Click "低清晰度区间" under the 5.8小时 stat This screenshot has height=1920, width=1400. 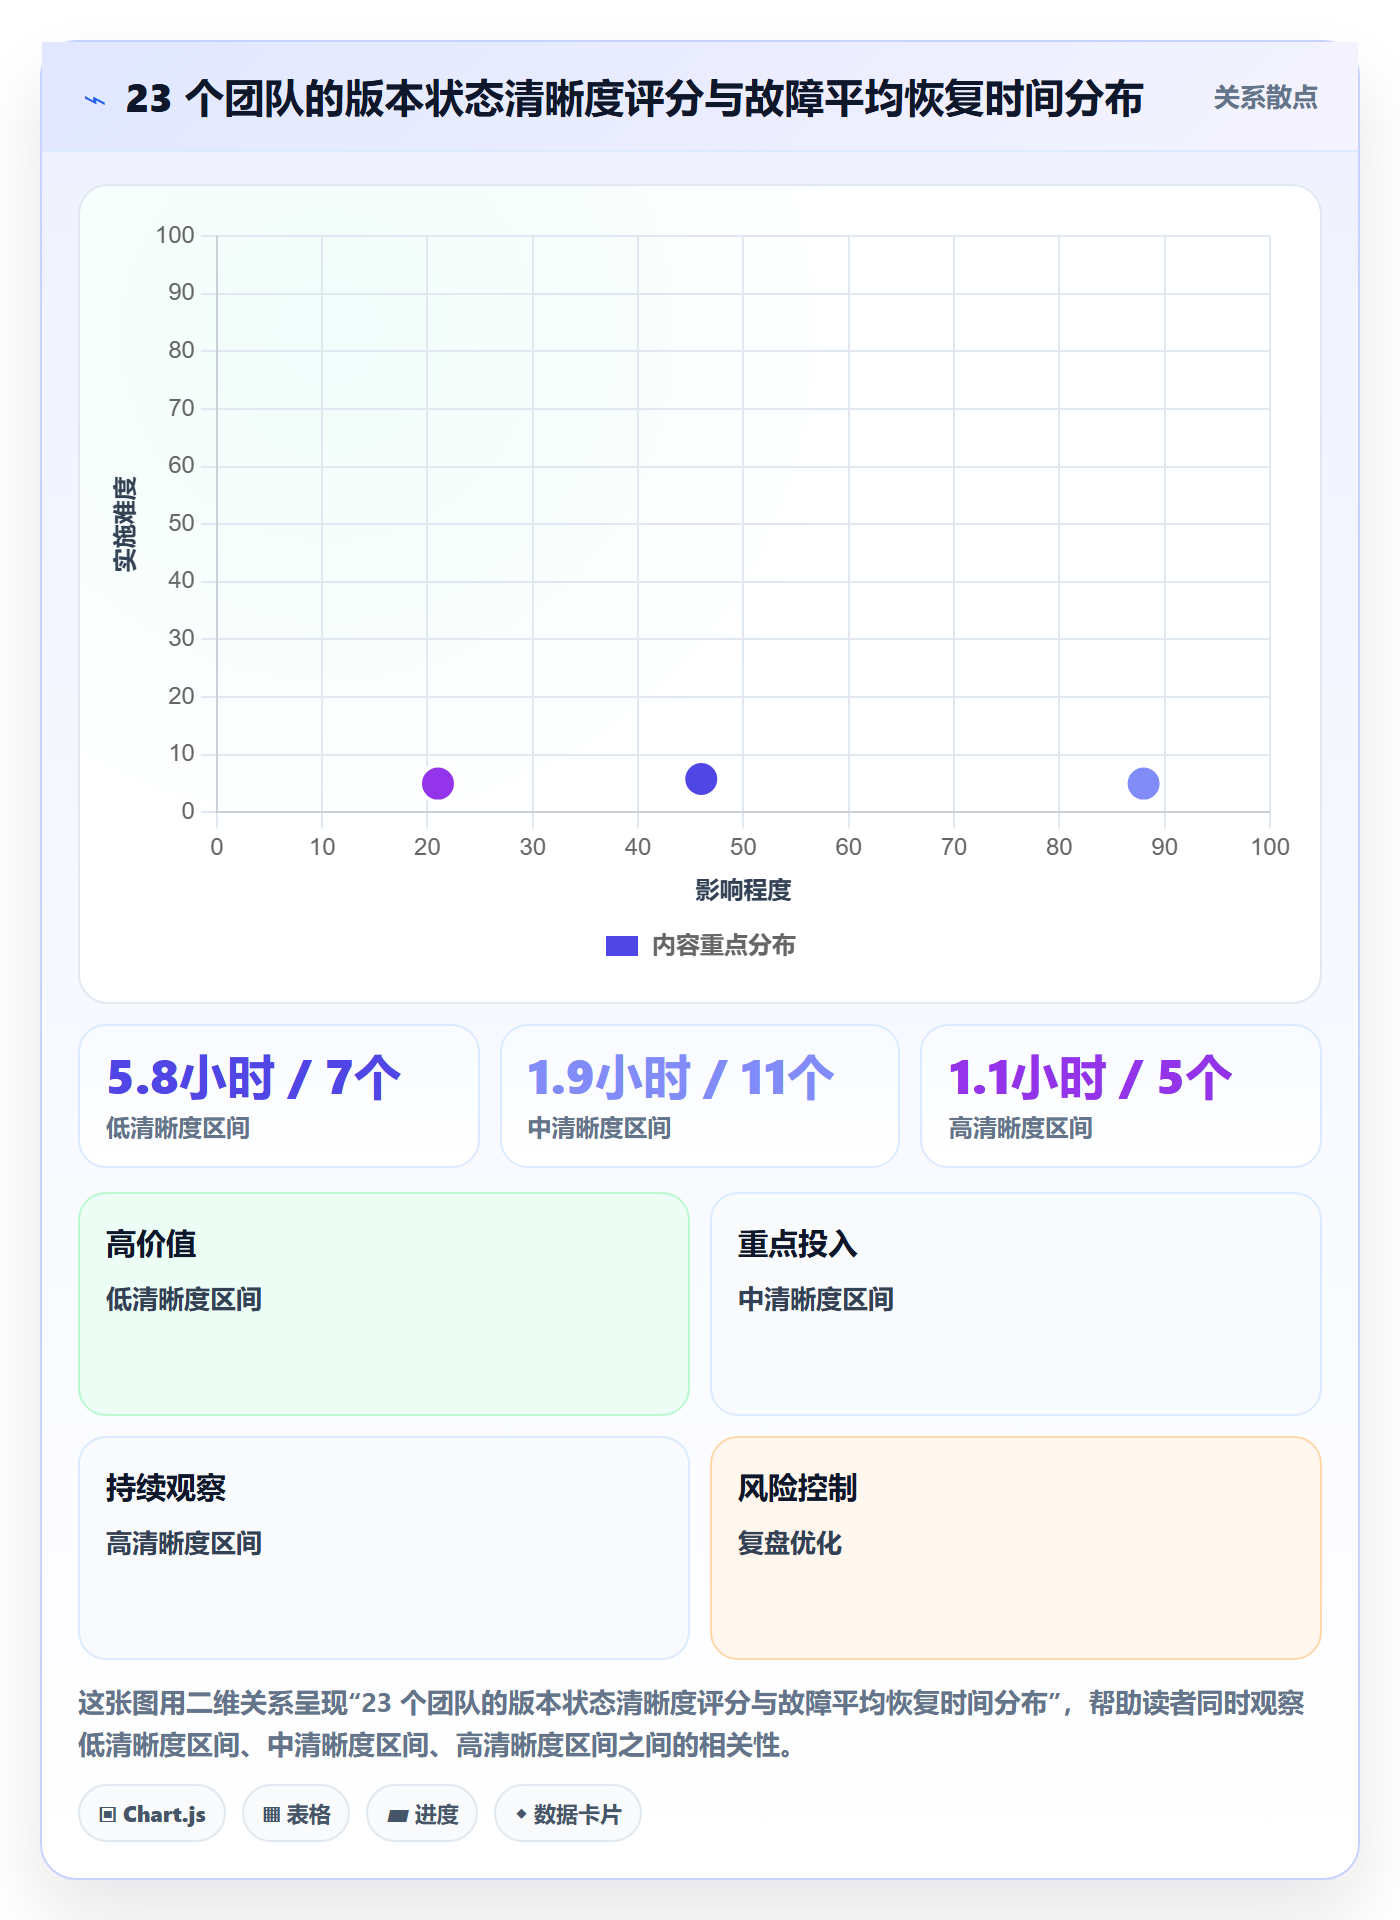click(178, 1129)
